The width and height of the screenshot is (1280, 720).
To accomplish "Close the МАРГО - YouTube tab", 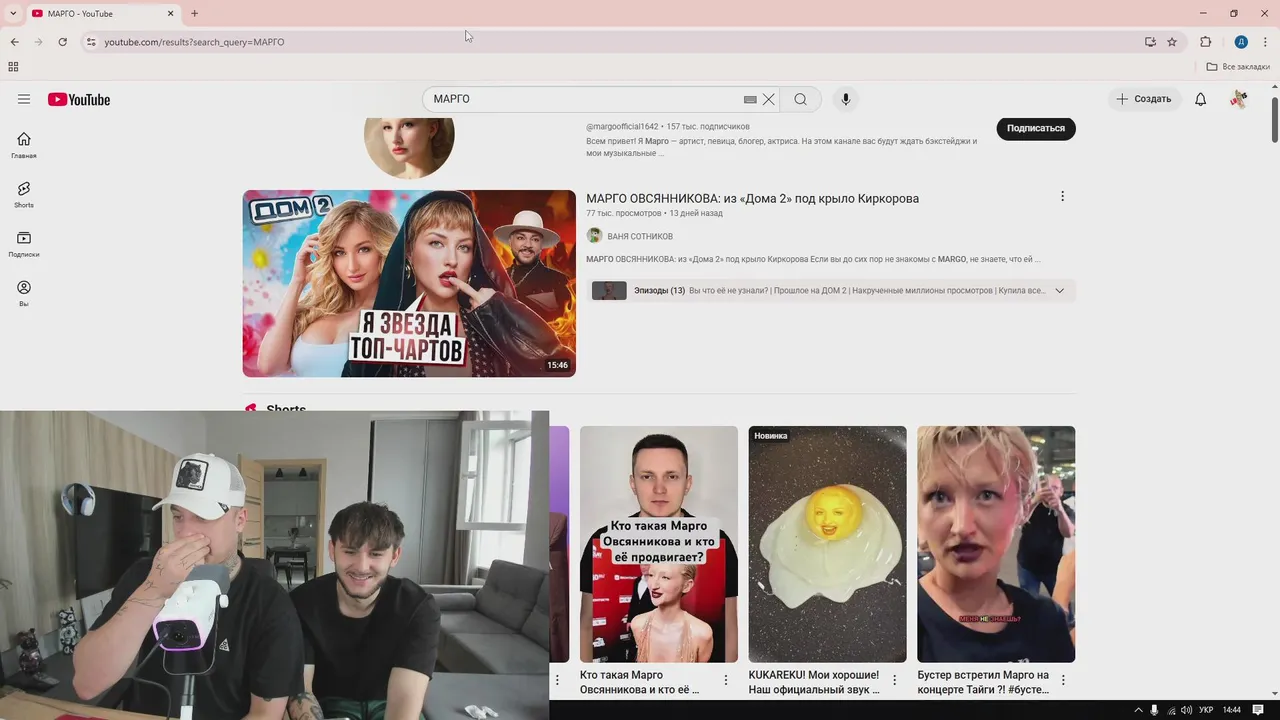I will pyautogui.click(x=170, y=13).
